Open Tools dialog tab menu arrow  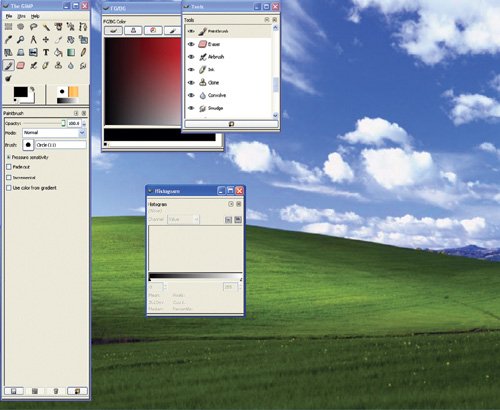tap(267, 20)
